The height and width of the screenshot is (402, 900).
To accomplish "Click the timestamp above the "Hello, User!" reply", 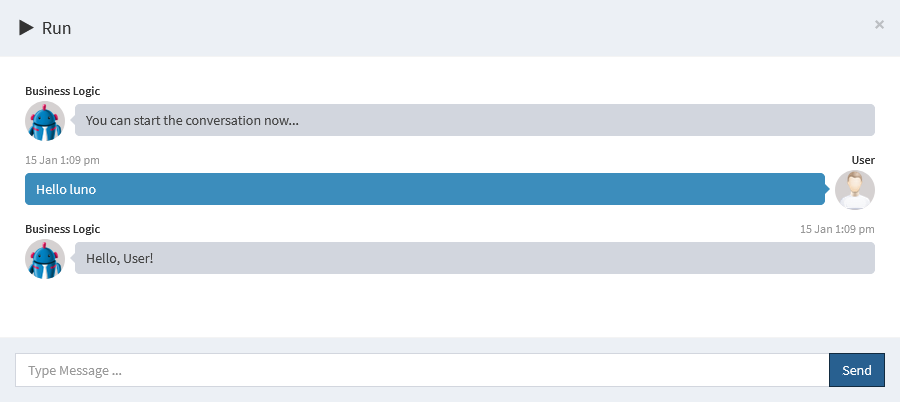I will (x=837, y=229).
